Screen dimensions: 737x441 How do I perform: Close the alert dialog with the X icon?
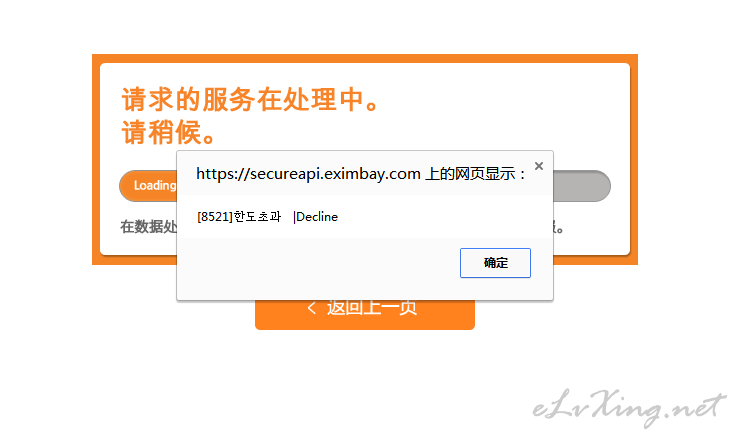click(539, 166)
